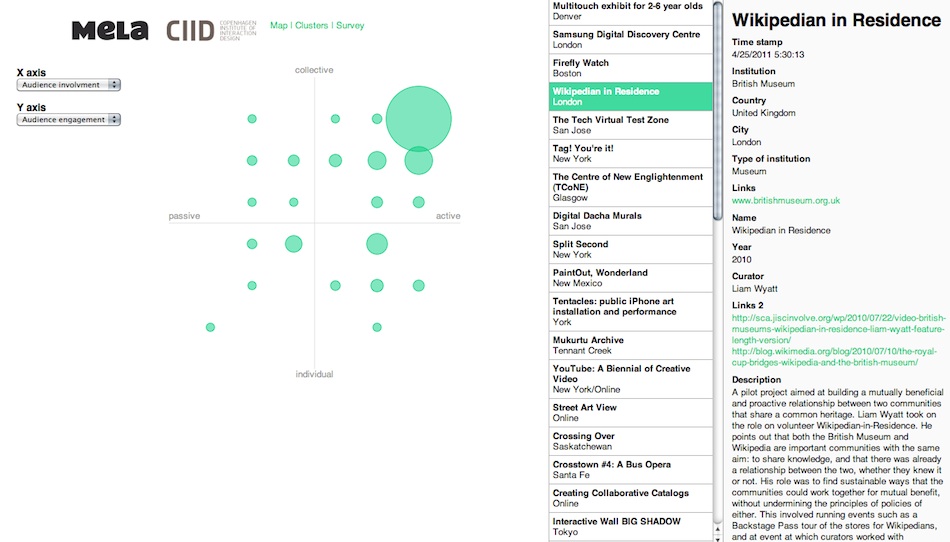Viewport: 950px width, 542px height.
Task: Select the largest bubble in the chart
Action: [419, 119]
